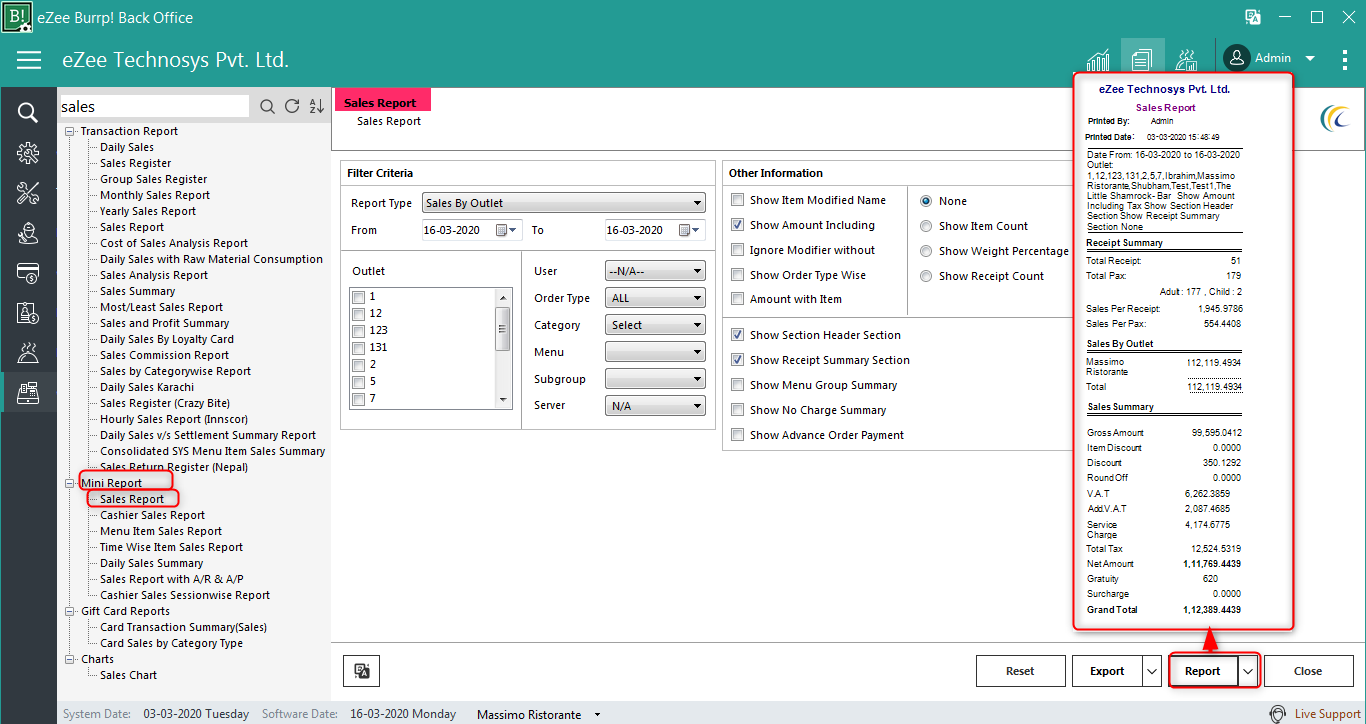Screen dimensions: 1366x724
Task: Open the worker with wrench sidebar icon
Action: [28, 233]
